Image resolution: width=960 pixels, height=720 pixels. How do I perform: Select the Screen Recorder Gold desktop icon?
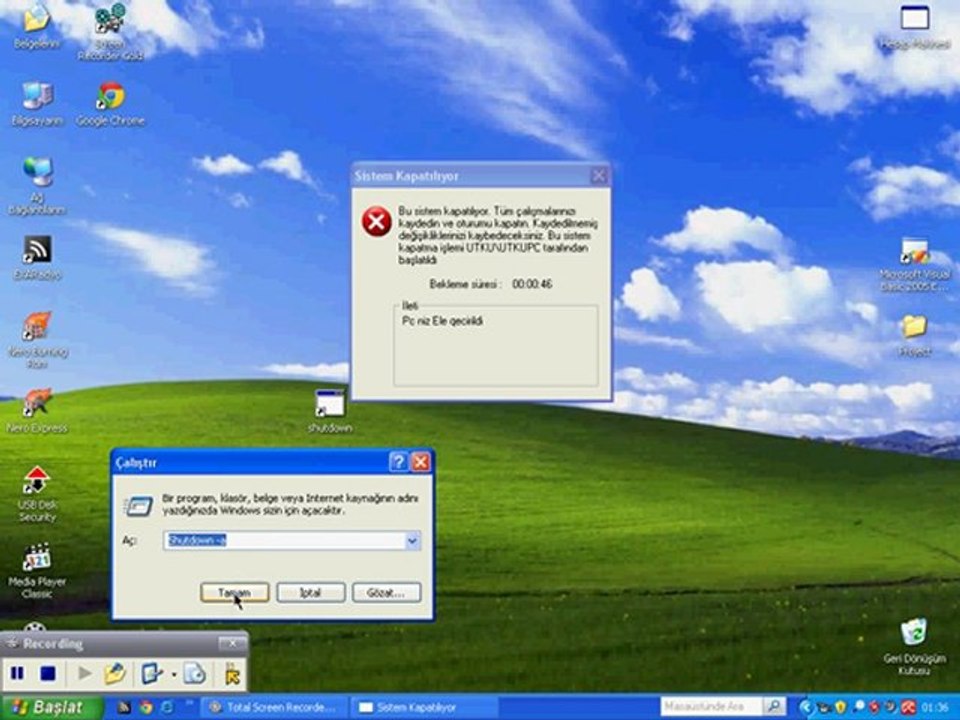click(x=110, y=31)
